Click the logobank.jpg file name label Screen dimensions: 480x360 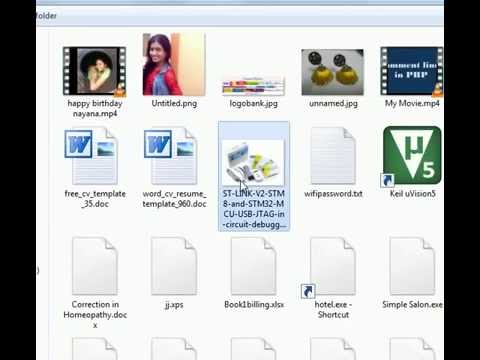coord(253,103)
